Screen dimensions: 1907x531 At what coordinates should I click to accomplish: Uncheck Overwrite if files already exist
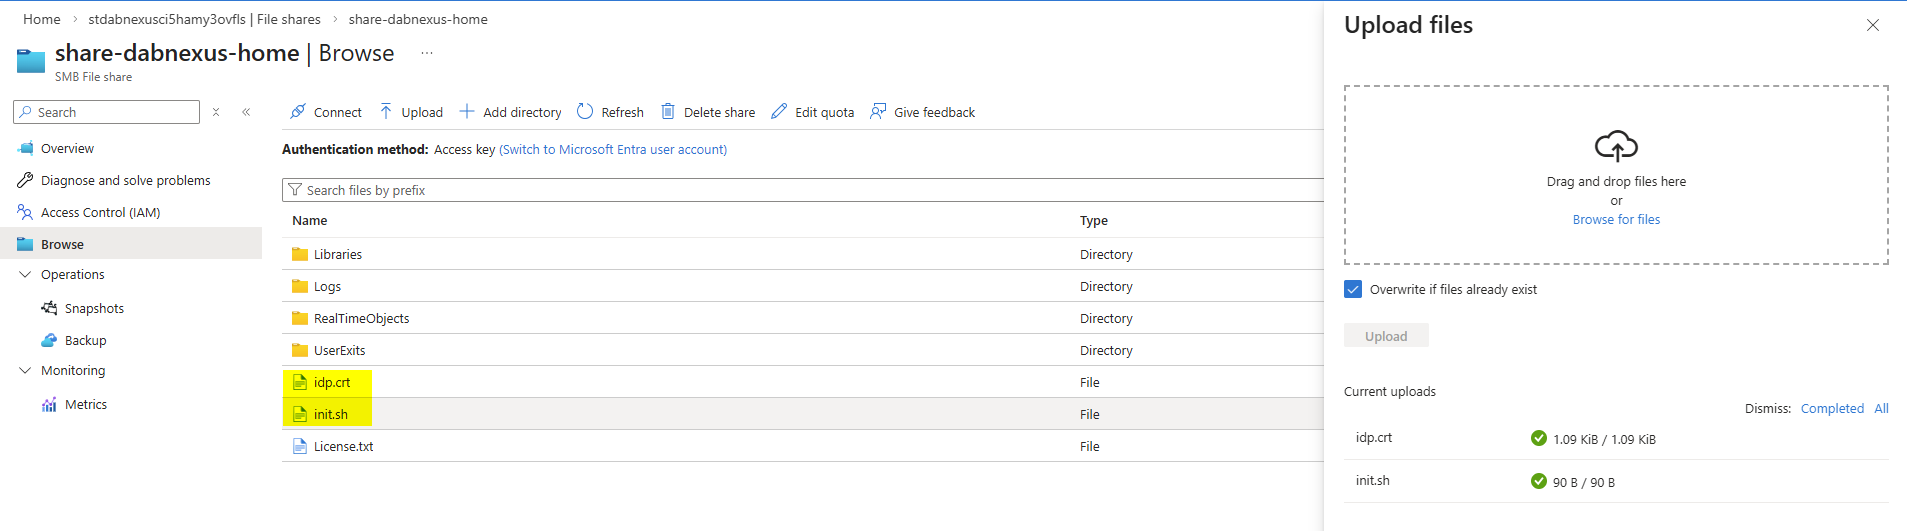(x=1353, y=289)
